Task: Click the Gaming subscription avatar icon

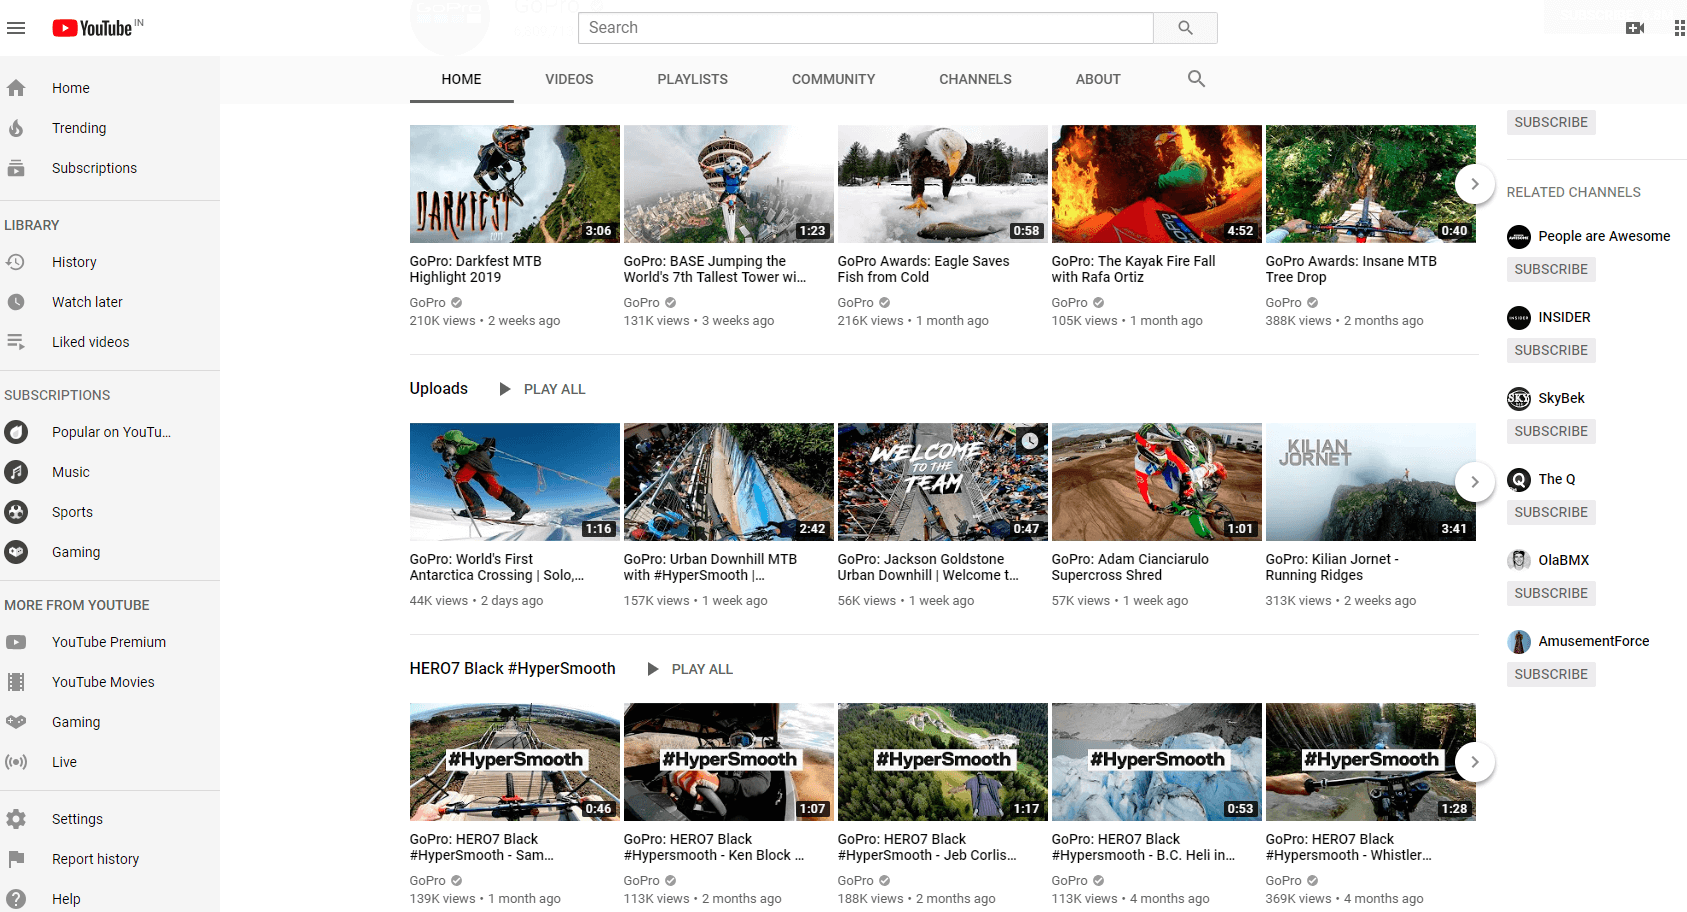Action: pos(16,552)
